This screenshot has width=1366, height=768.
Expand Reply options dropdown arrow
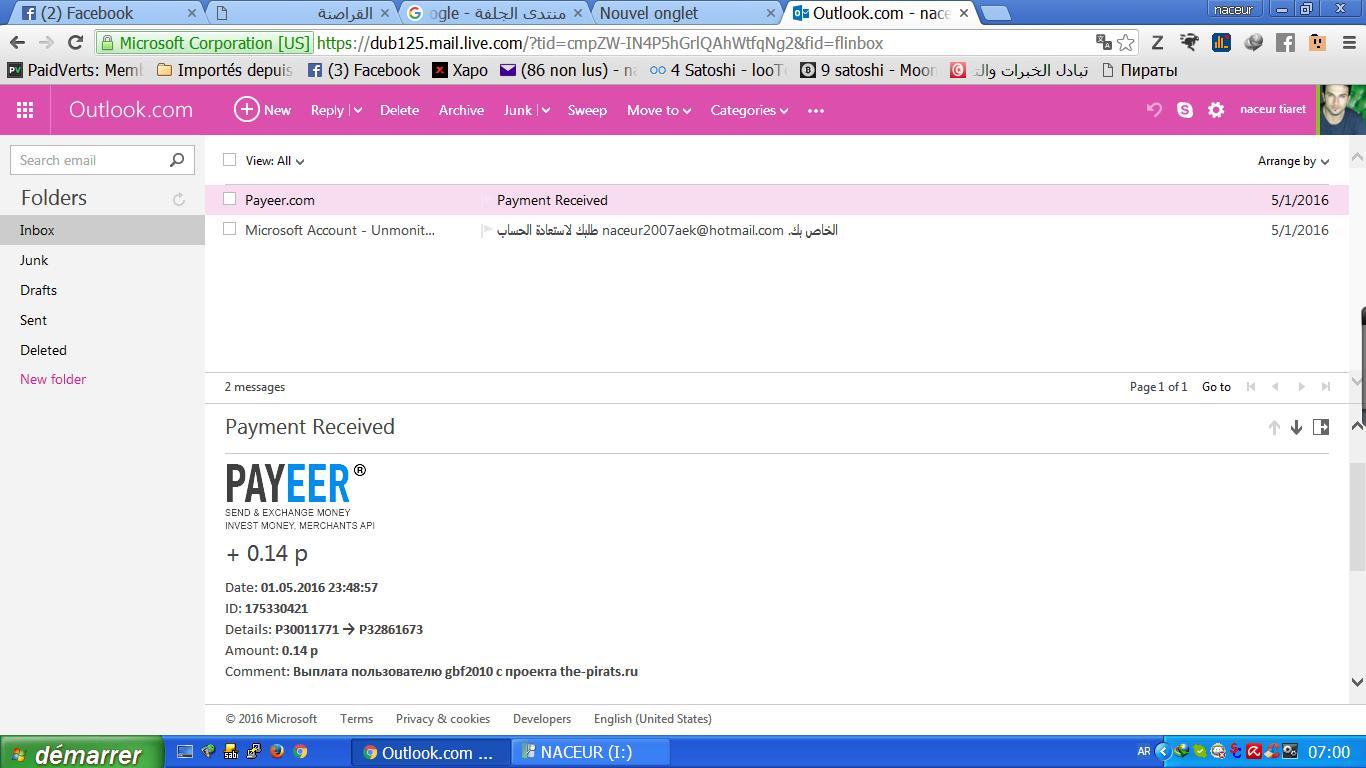(x=357, y=110)
